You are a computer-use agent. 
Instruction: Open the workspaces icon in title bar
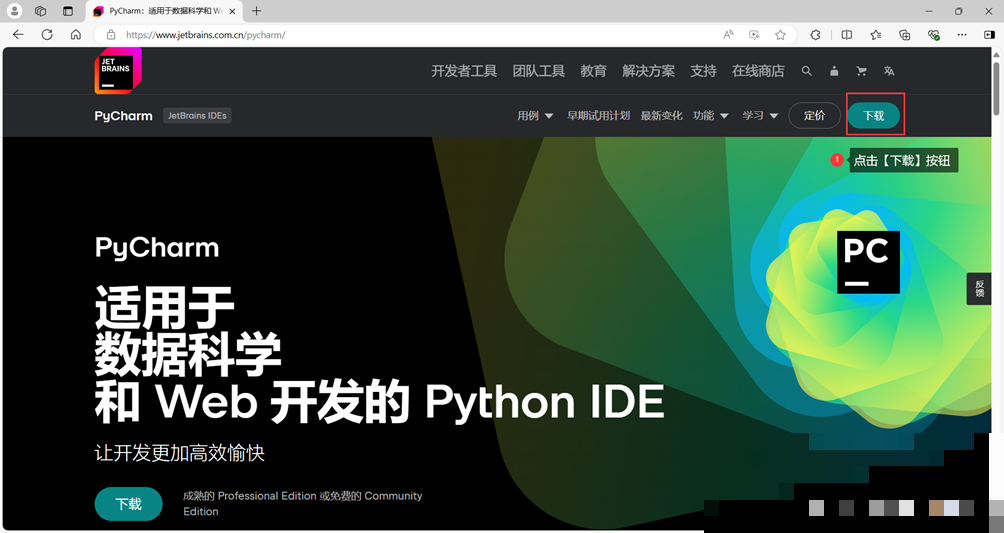[x=40, y=11]
